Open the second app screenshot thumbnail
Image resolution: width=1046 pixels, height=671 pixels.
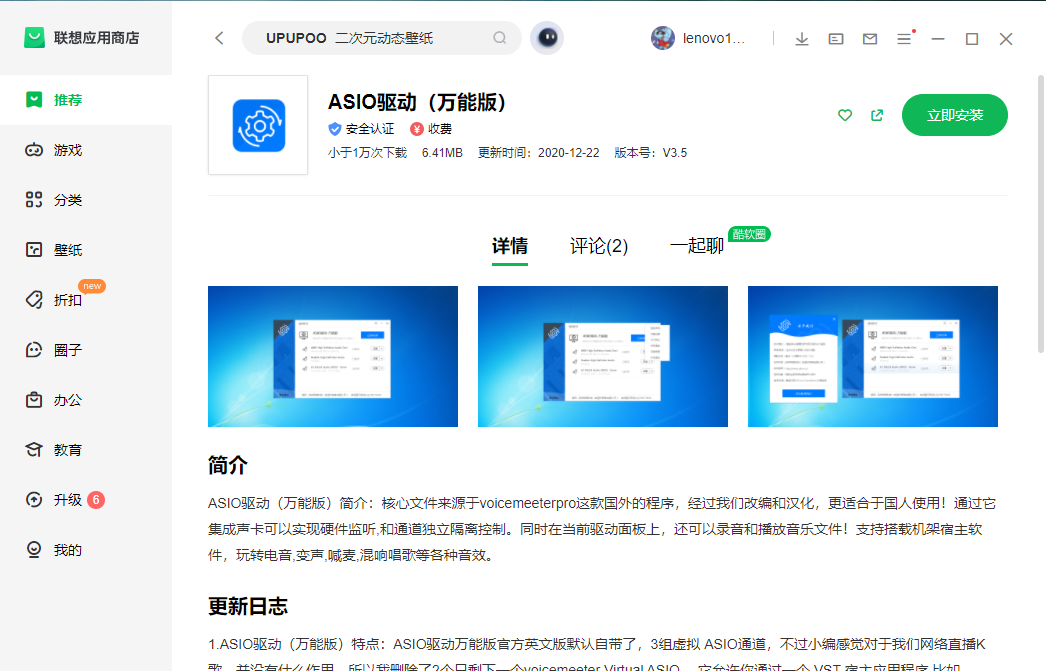pyautogui.click(x=602, y=356)
